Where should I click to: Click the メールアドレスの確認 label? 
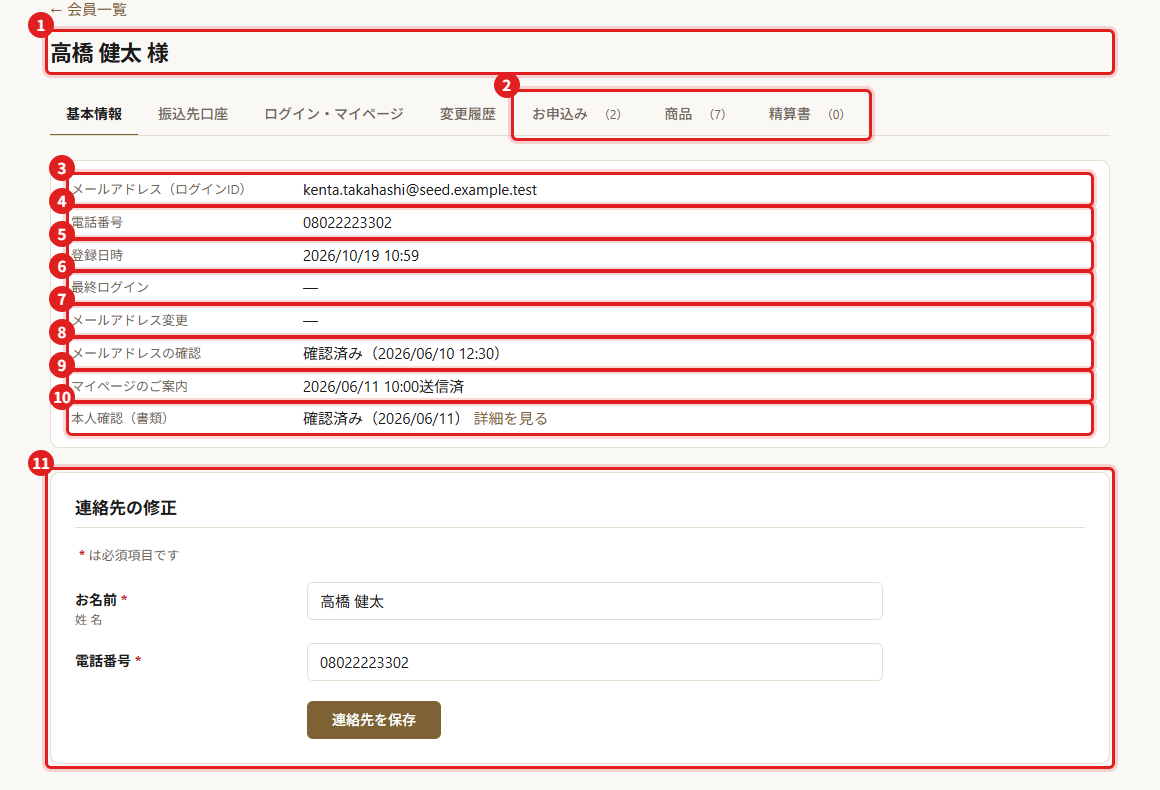point(136,353)
